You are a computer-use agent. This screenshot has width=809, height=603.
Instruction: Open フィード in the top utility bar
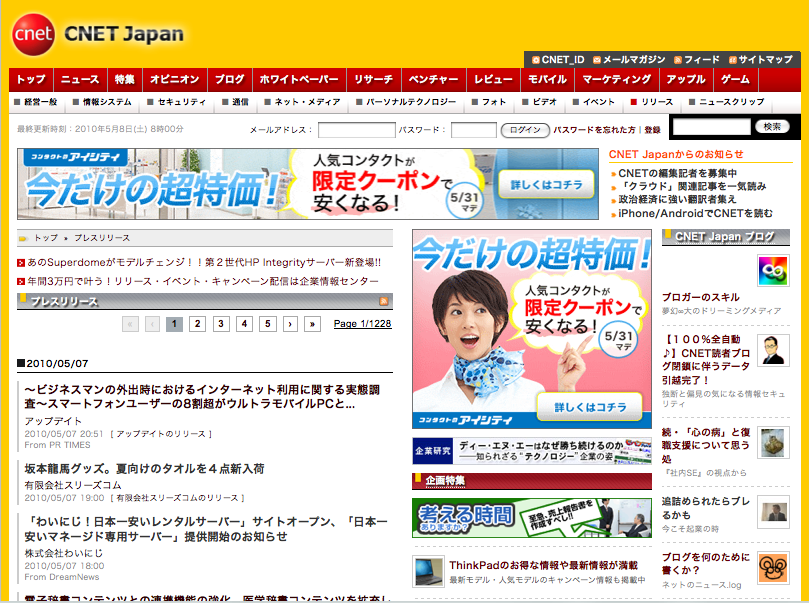pos(697,60)
